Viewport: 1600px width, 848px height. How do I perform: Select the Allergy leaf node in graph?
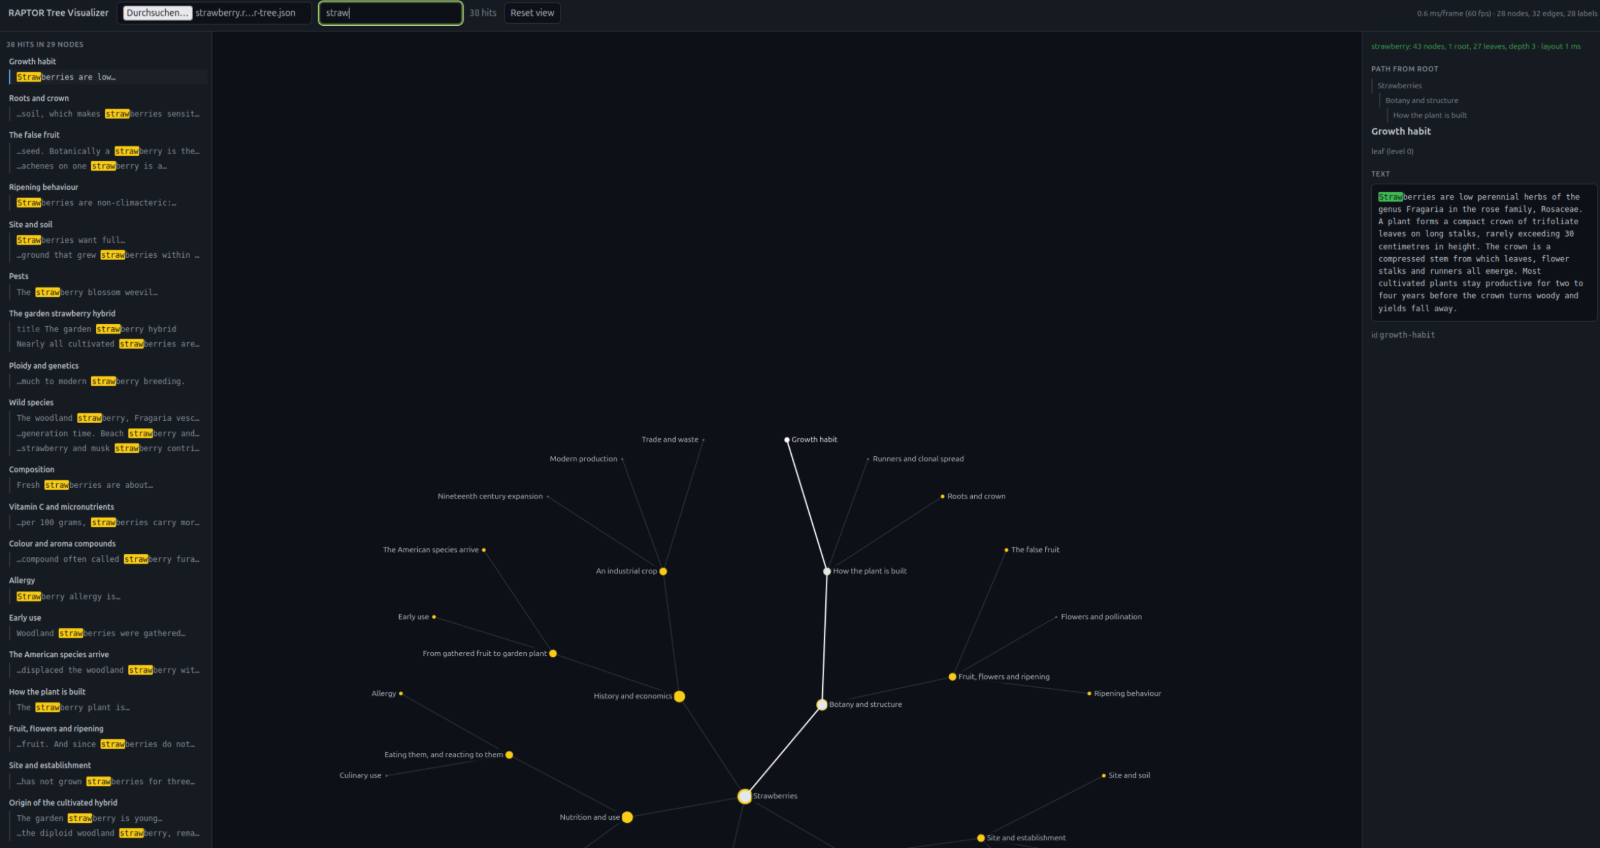tap(401, 693)
